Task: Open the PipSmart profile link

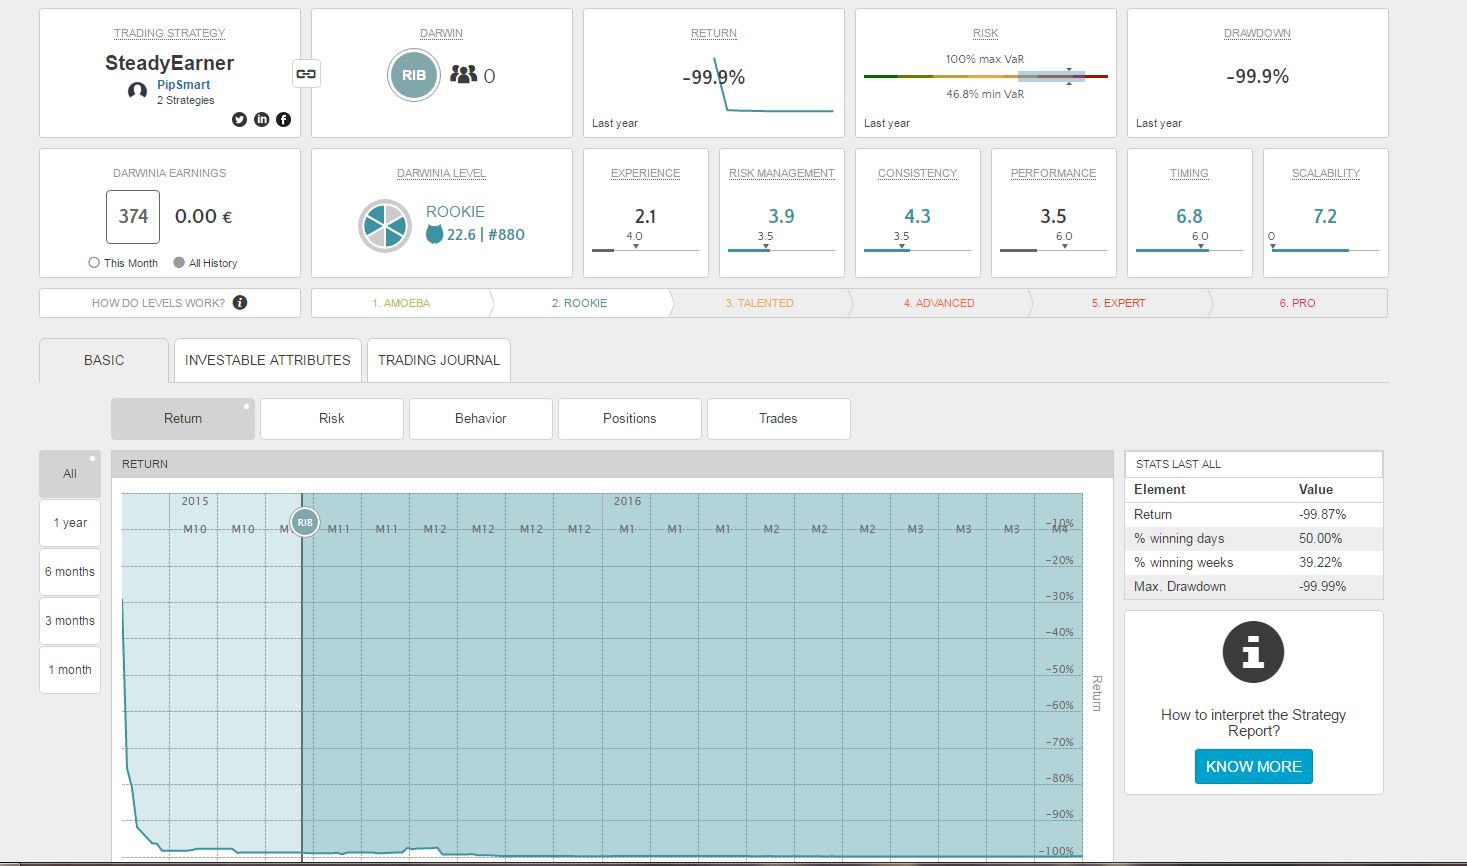Action: tap(183, 85)
